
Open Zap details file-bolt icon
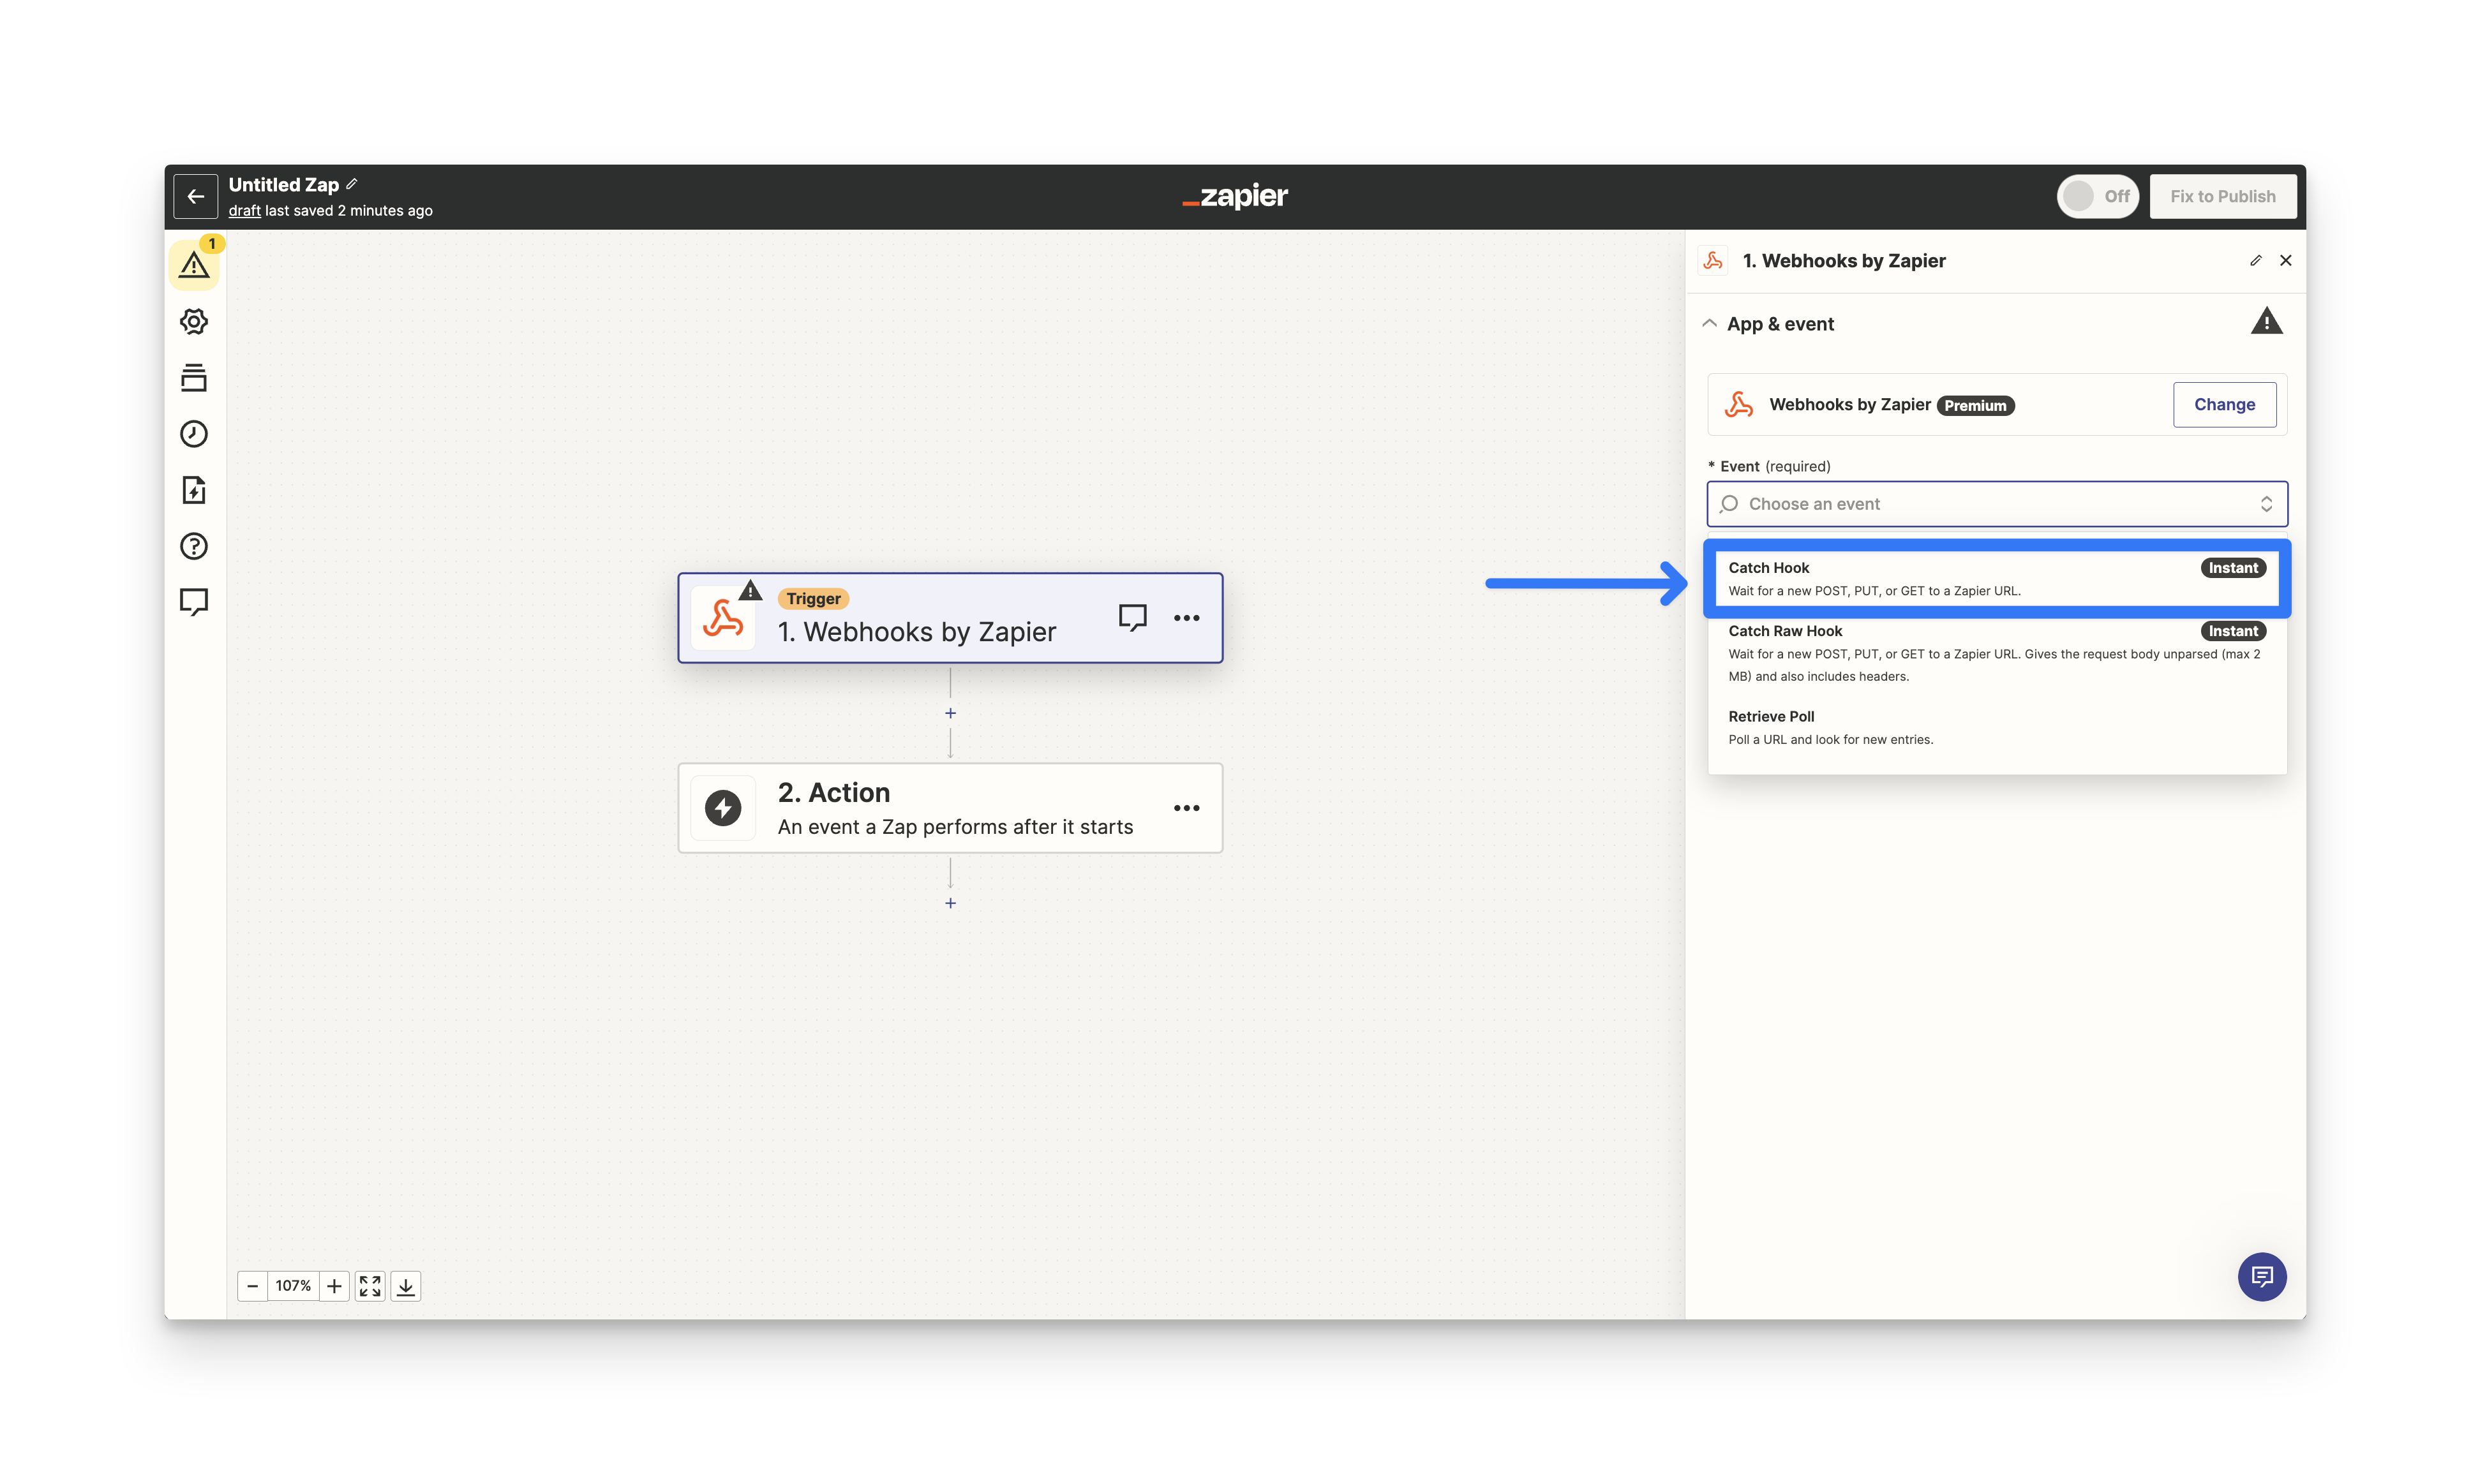tap(194, 490)
